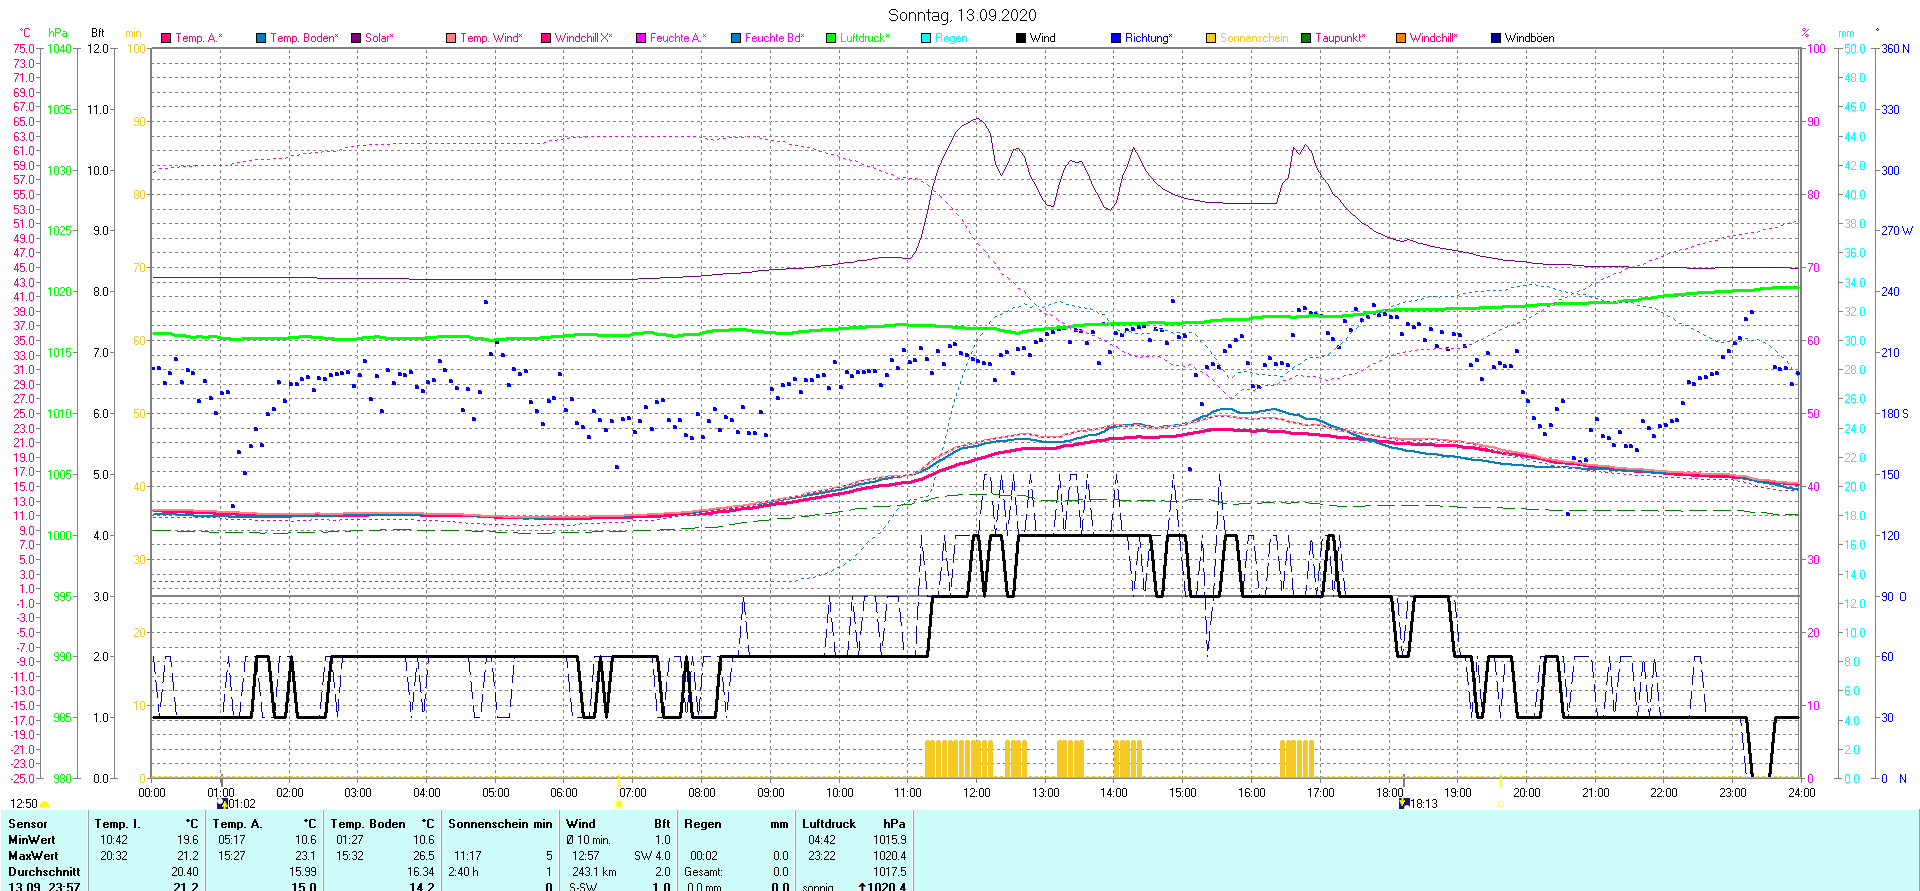The width and height of the screenshot is (1920, 891).
Task: Click the Regen cyan legend square
Action: click(926, 38)
